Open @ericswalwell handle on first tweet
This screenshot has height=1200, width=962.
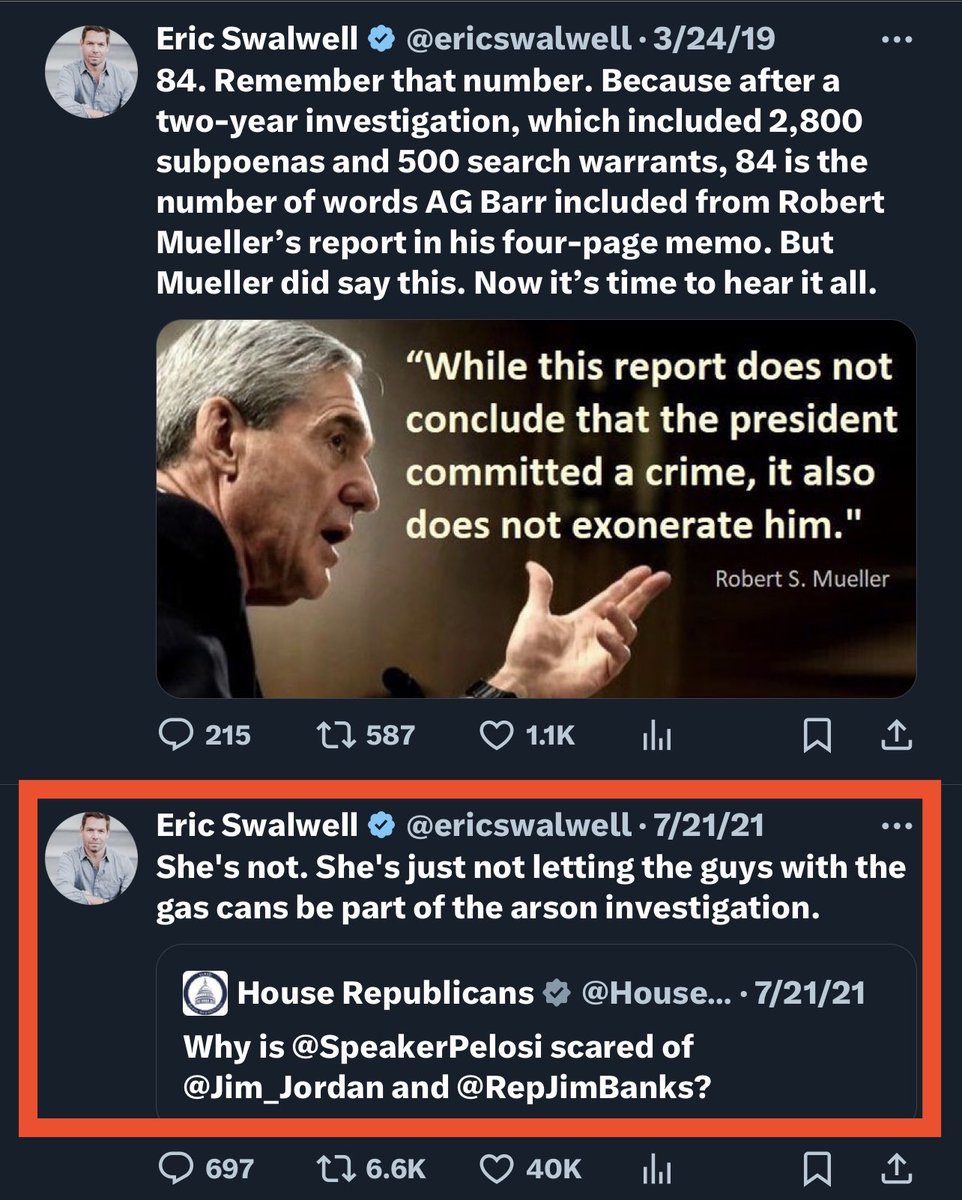pos(516,40)
